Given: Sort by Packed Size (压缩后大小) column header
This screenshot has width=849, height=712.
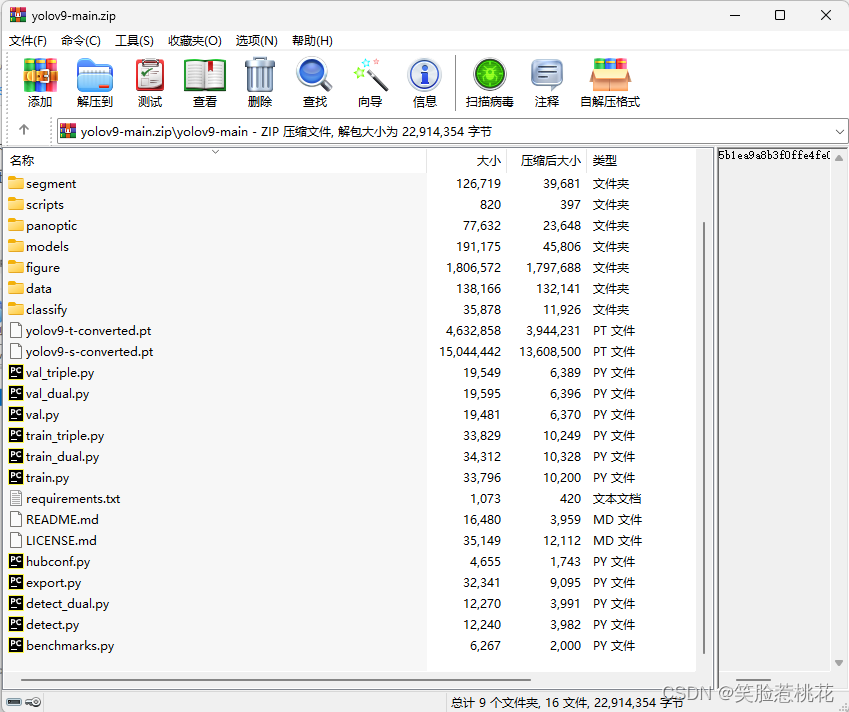Looking at the screenshot, I should (547, 160).
